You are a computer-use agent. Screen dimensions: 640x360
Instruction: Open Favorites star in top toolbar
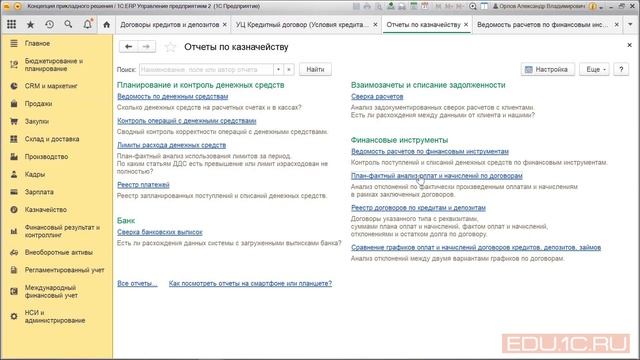coord(30,24)
